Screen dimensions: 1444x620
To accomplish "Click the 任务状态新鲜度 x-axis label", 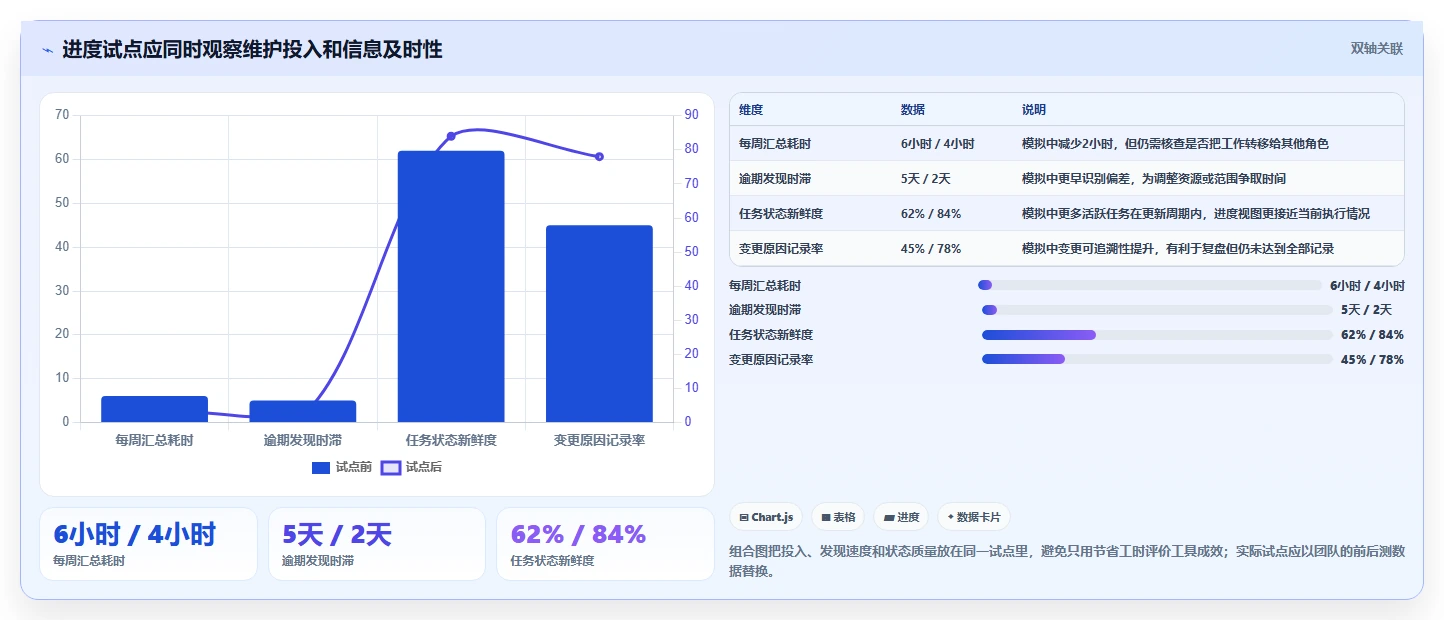I will click(x=451, y=440).
